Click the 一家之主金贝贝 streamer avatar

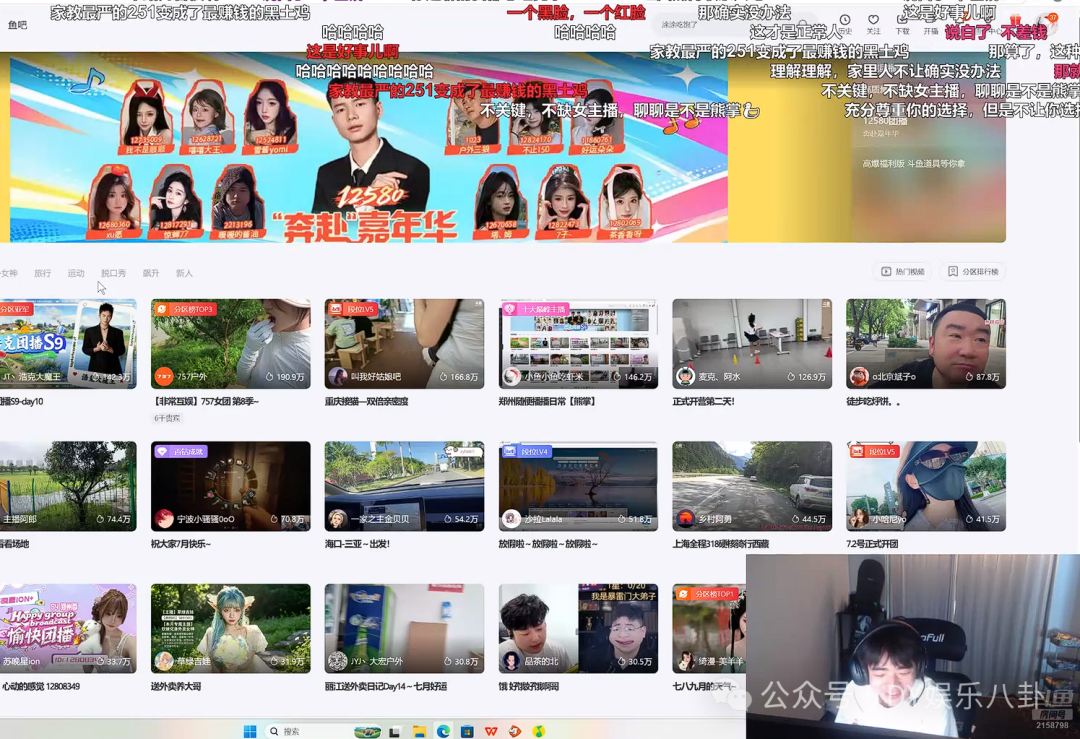point(338,519)
